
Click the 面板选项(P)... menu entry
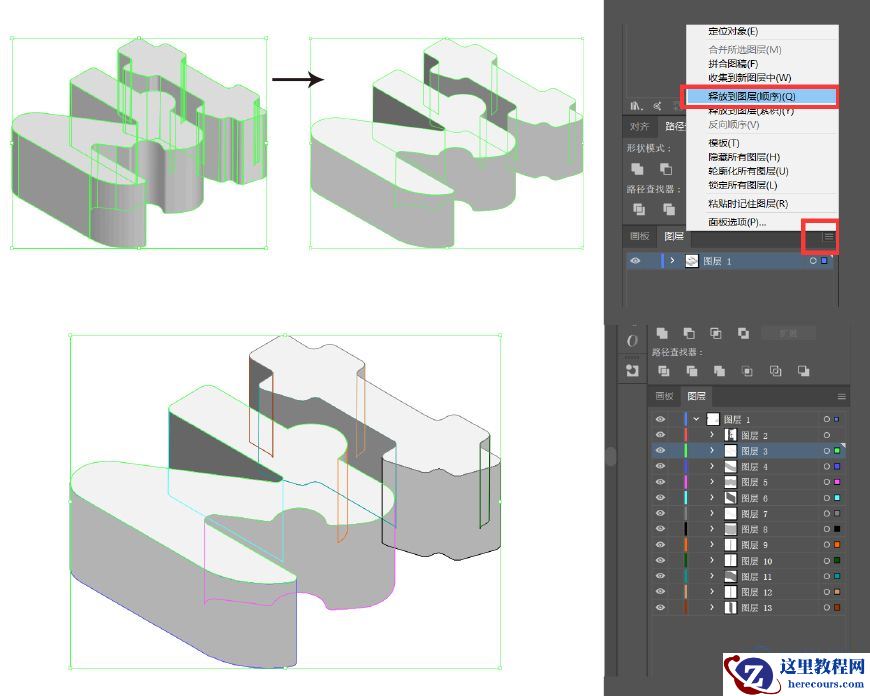(737, 222)
